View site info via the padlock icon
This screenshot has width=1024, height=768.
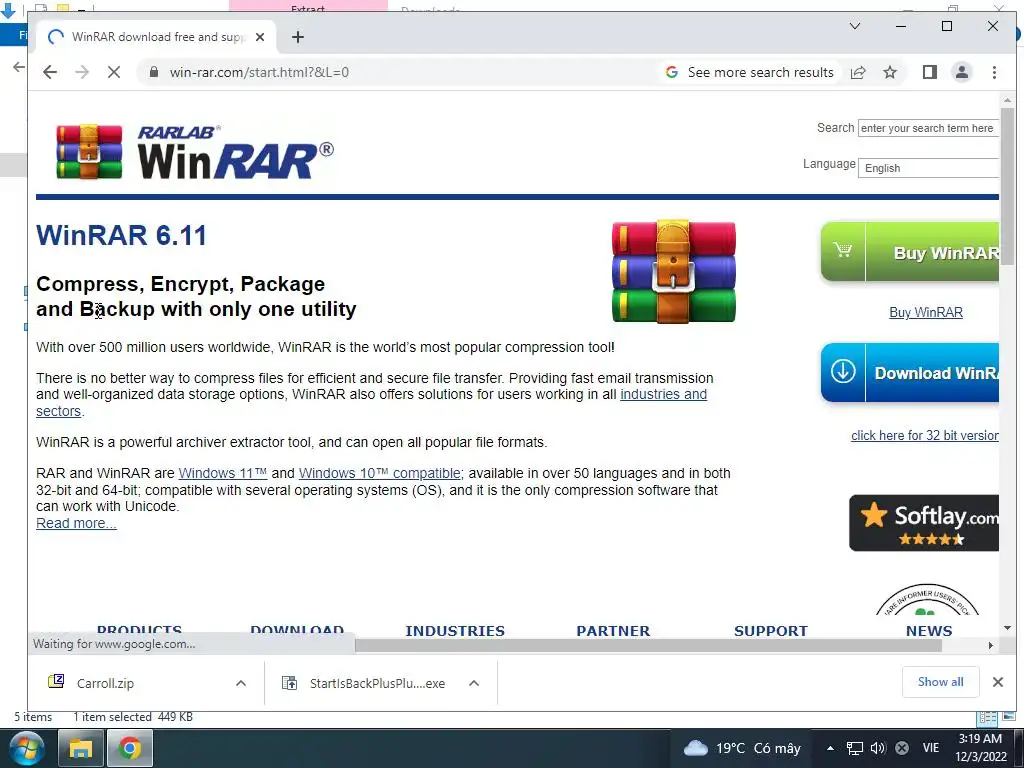(154, 72)
